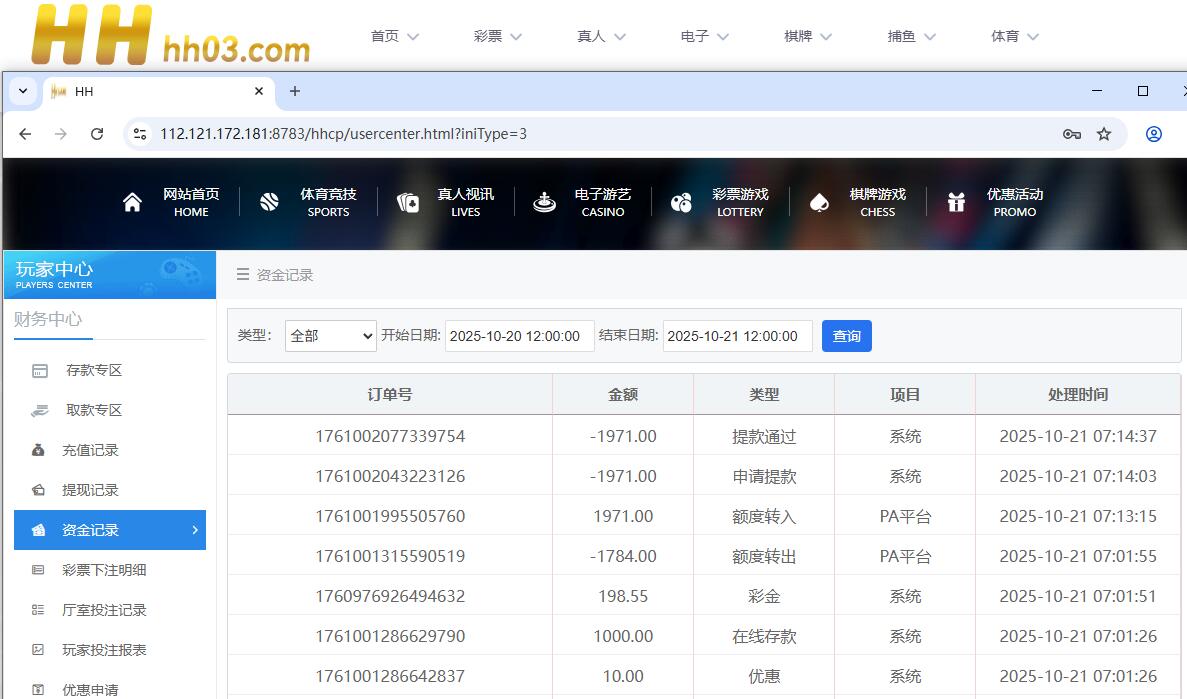Click the gift icon for 优惠活动
1187x699 pixels.
pyautogui.click(x=956, y=203)
